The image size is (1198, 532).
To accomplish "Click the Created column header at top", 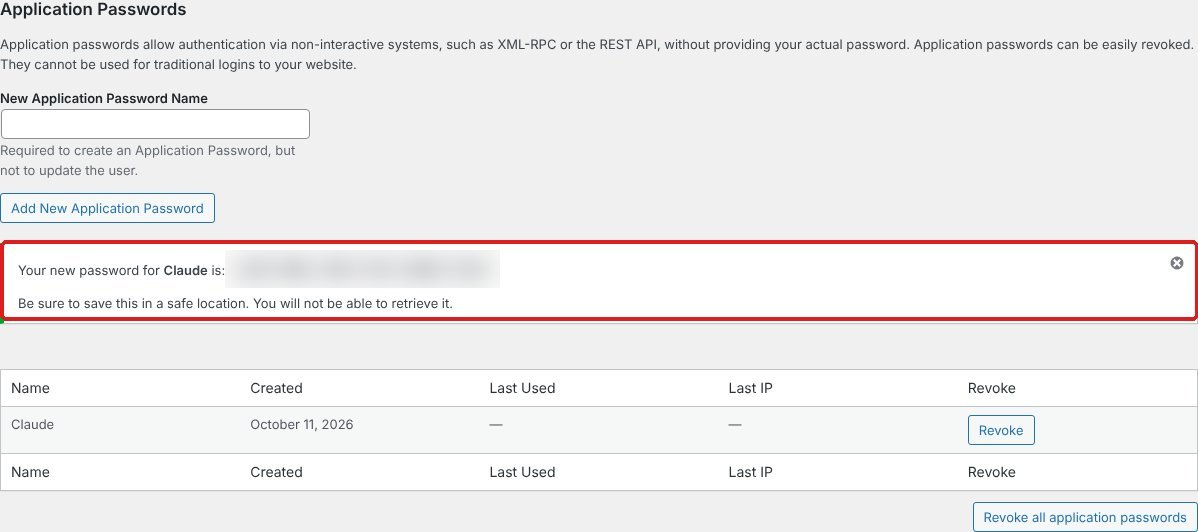I will click(277, 388).
